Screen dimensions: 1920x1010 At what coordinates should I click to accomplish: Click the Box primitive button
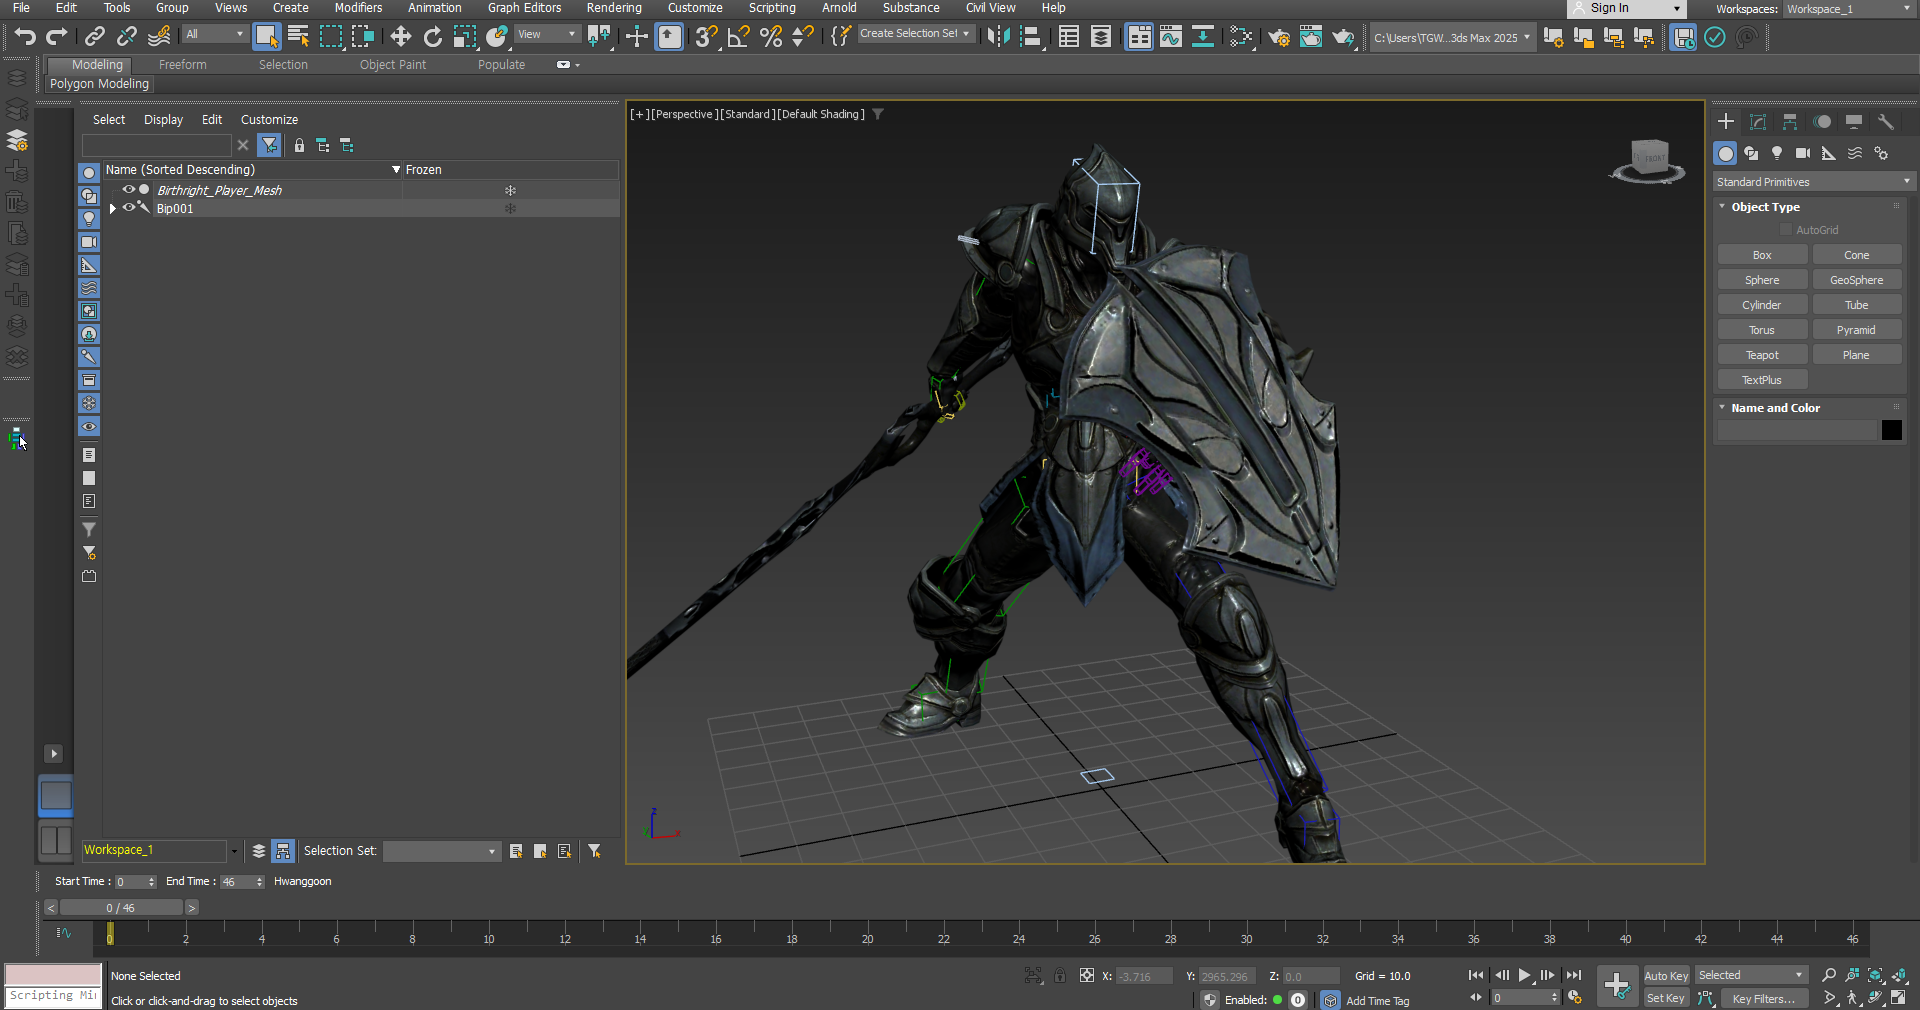pyautogui.click(x=1762, y=255)
